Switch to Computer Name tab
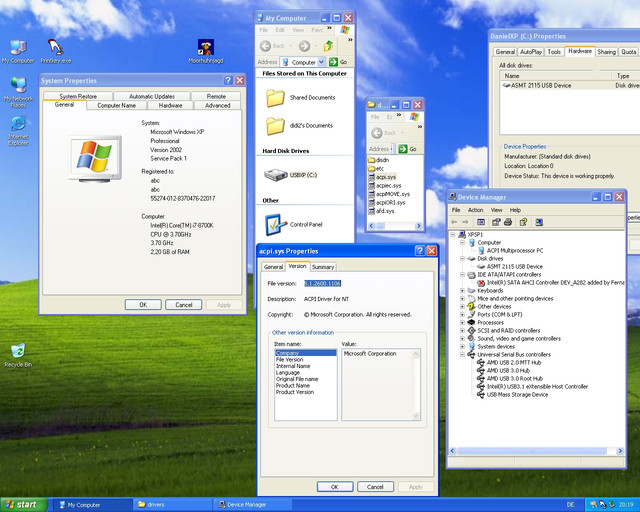640x512 pixels. point(116,105)
